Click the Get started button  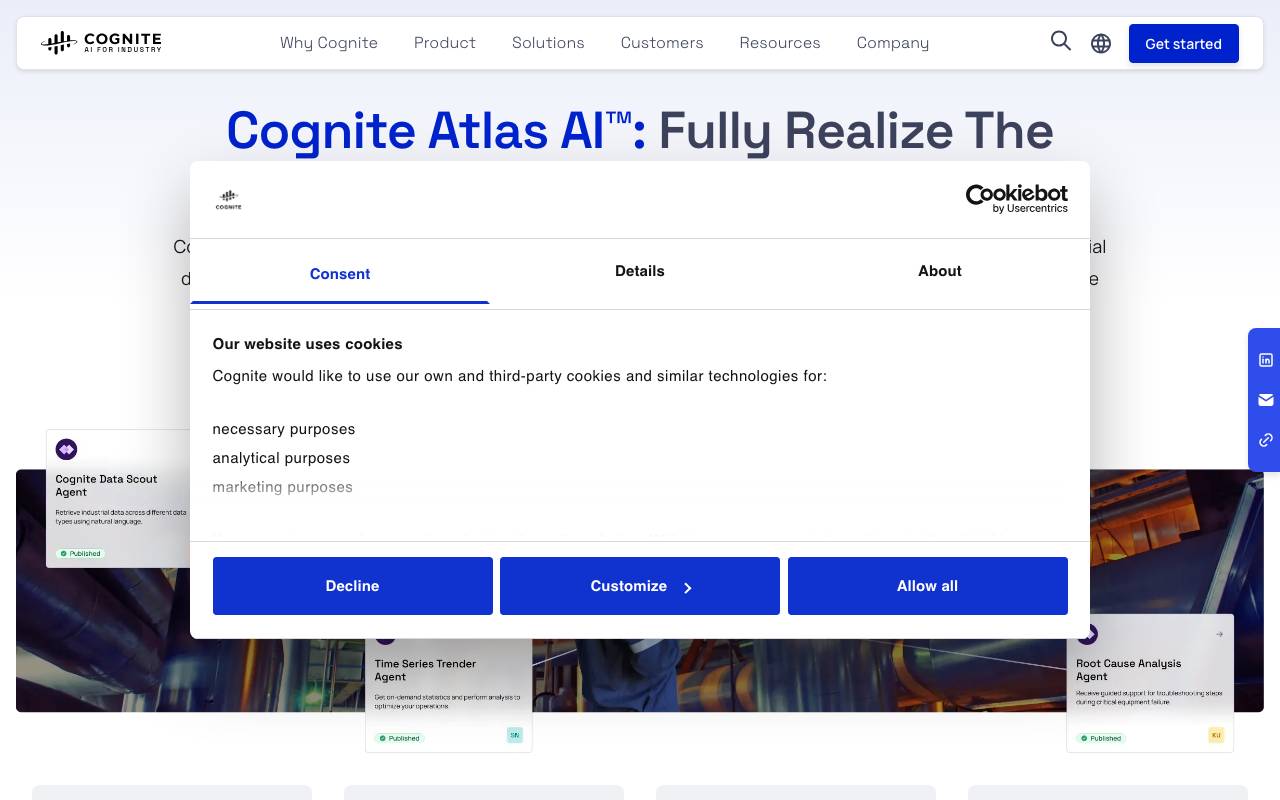click(x=1184, y=43)
